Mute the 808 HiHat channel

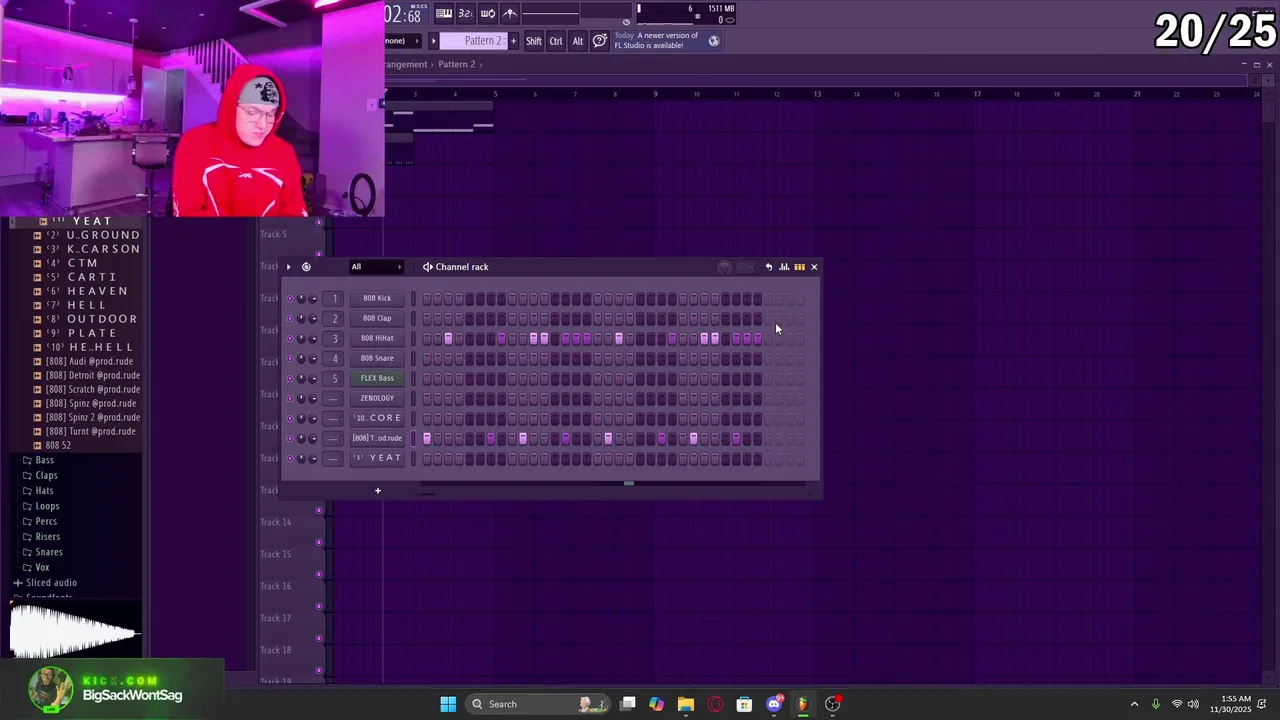290,338
